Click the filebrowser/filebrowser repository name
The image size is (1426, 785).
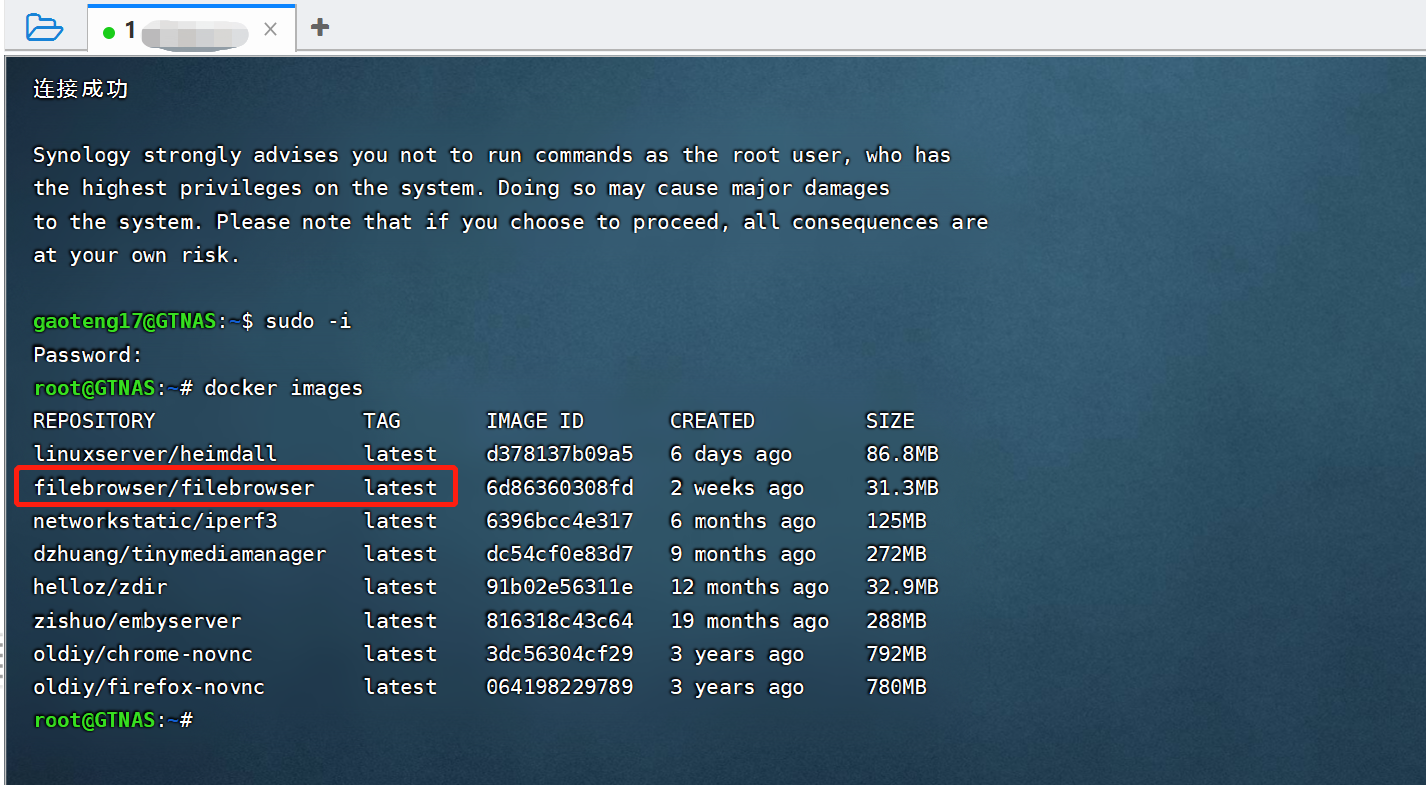click(x=174, y=488)
